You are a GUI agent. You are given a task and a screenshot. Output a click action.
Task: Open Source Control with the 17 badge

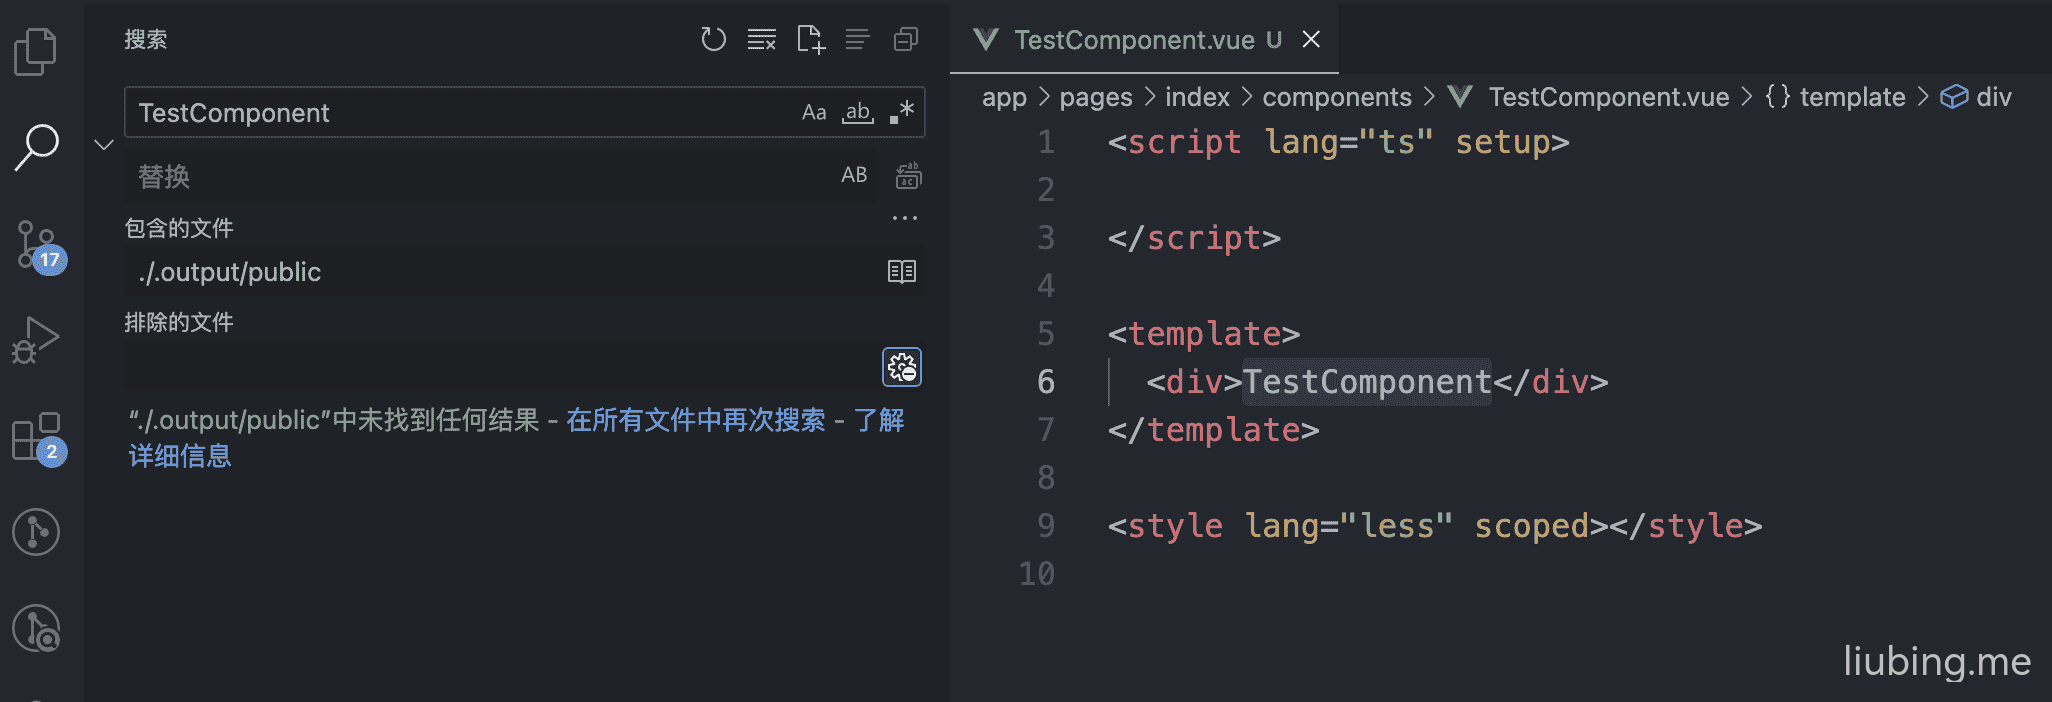pos(40,246)
